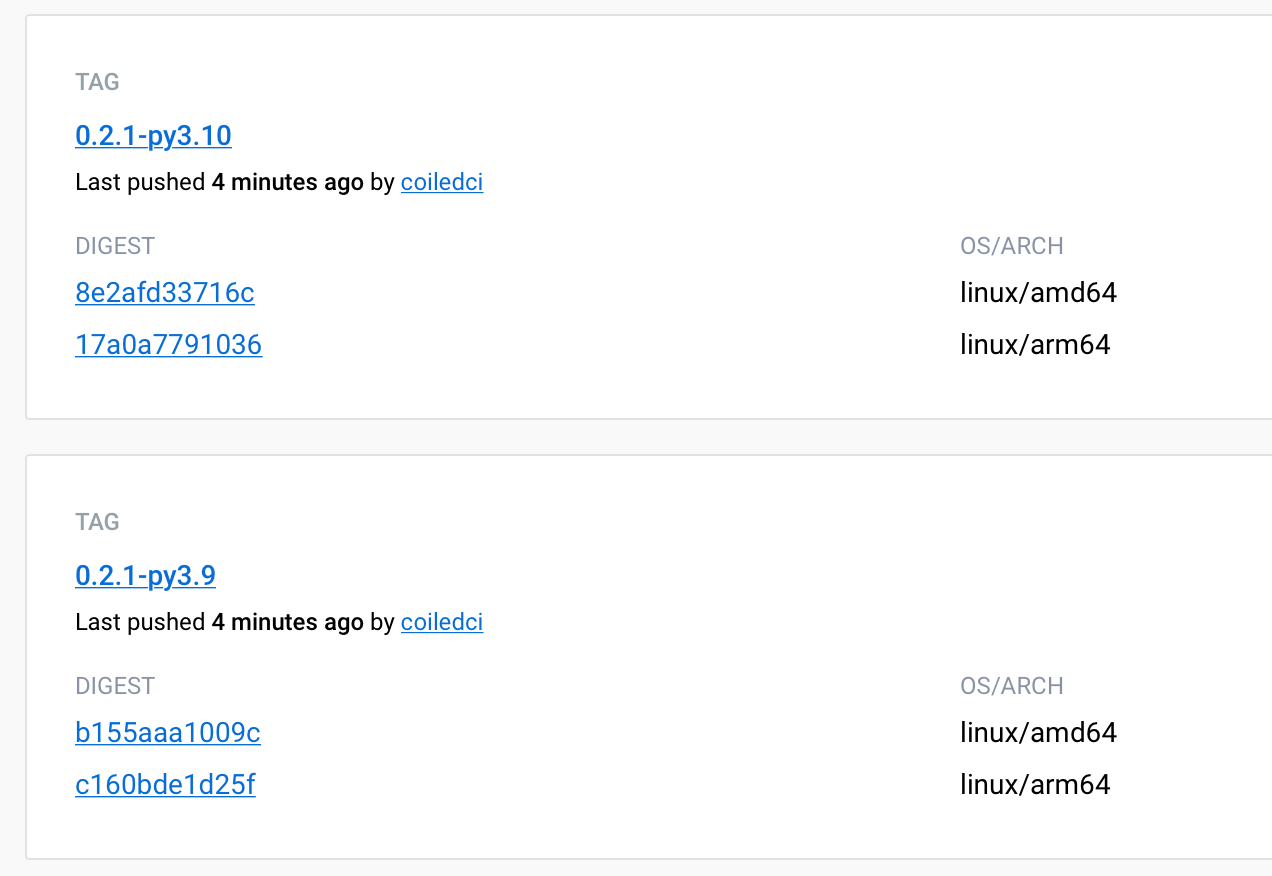Select the linux/amd64 entry under 0.2.1-py3.9
Screen dimensions: 1272x876
tap(1038, 732)
